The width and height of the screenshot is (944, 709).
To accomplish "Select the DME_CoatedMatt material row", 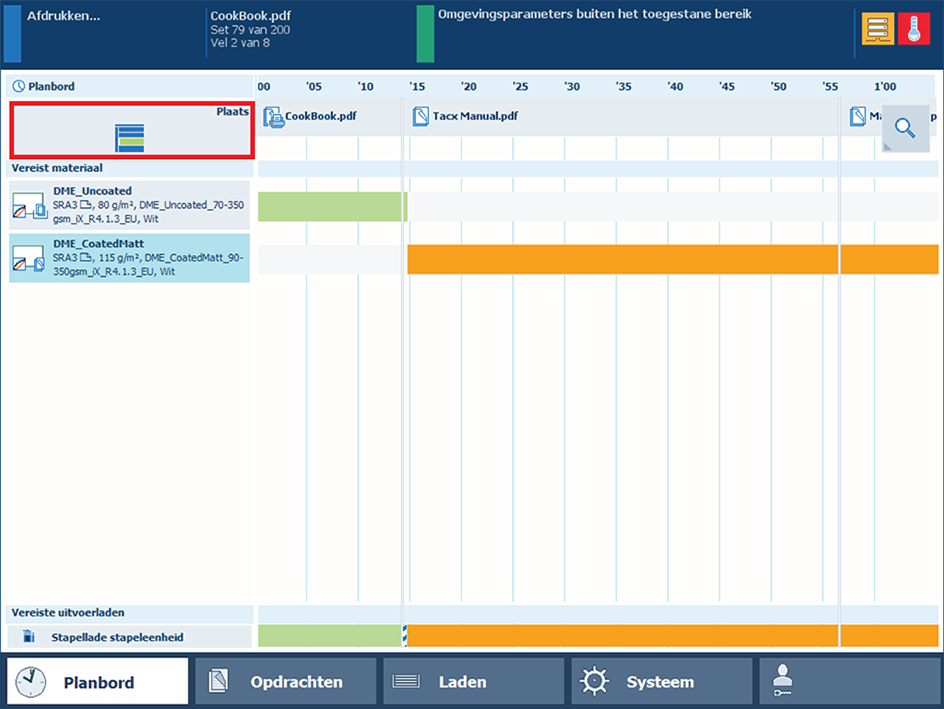I will pyautogui.click(x=129, y=258).
